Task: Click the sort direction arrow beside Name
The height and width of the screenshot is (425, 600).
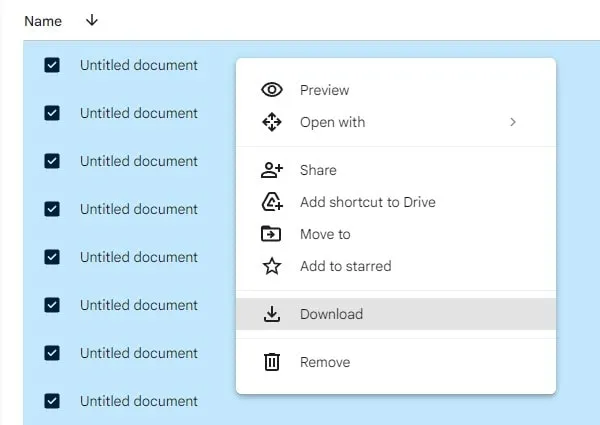Action: (x=92, y=20)
